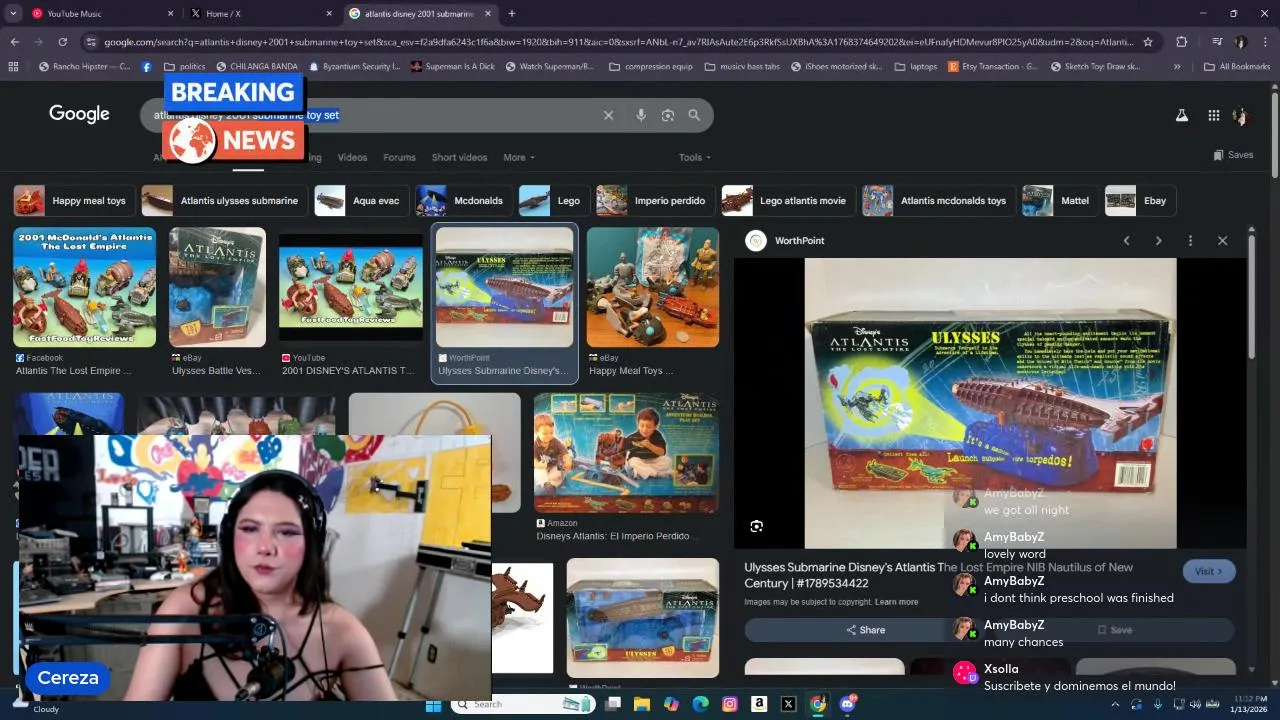Open All Bookmarks folder
This screenshot has height=720, width=1280.
click(x=1237, y=67)
